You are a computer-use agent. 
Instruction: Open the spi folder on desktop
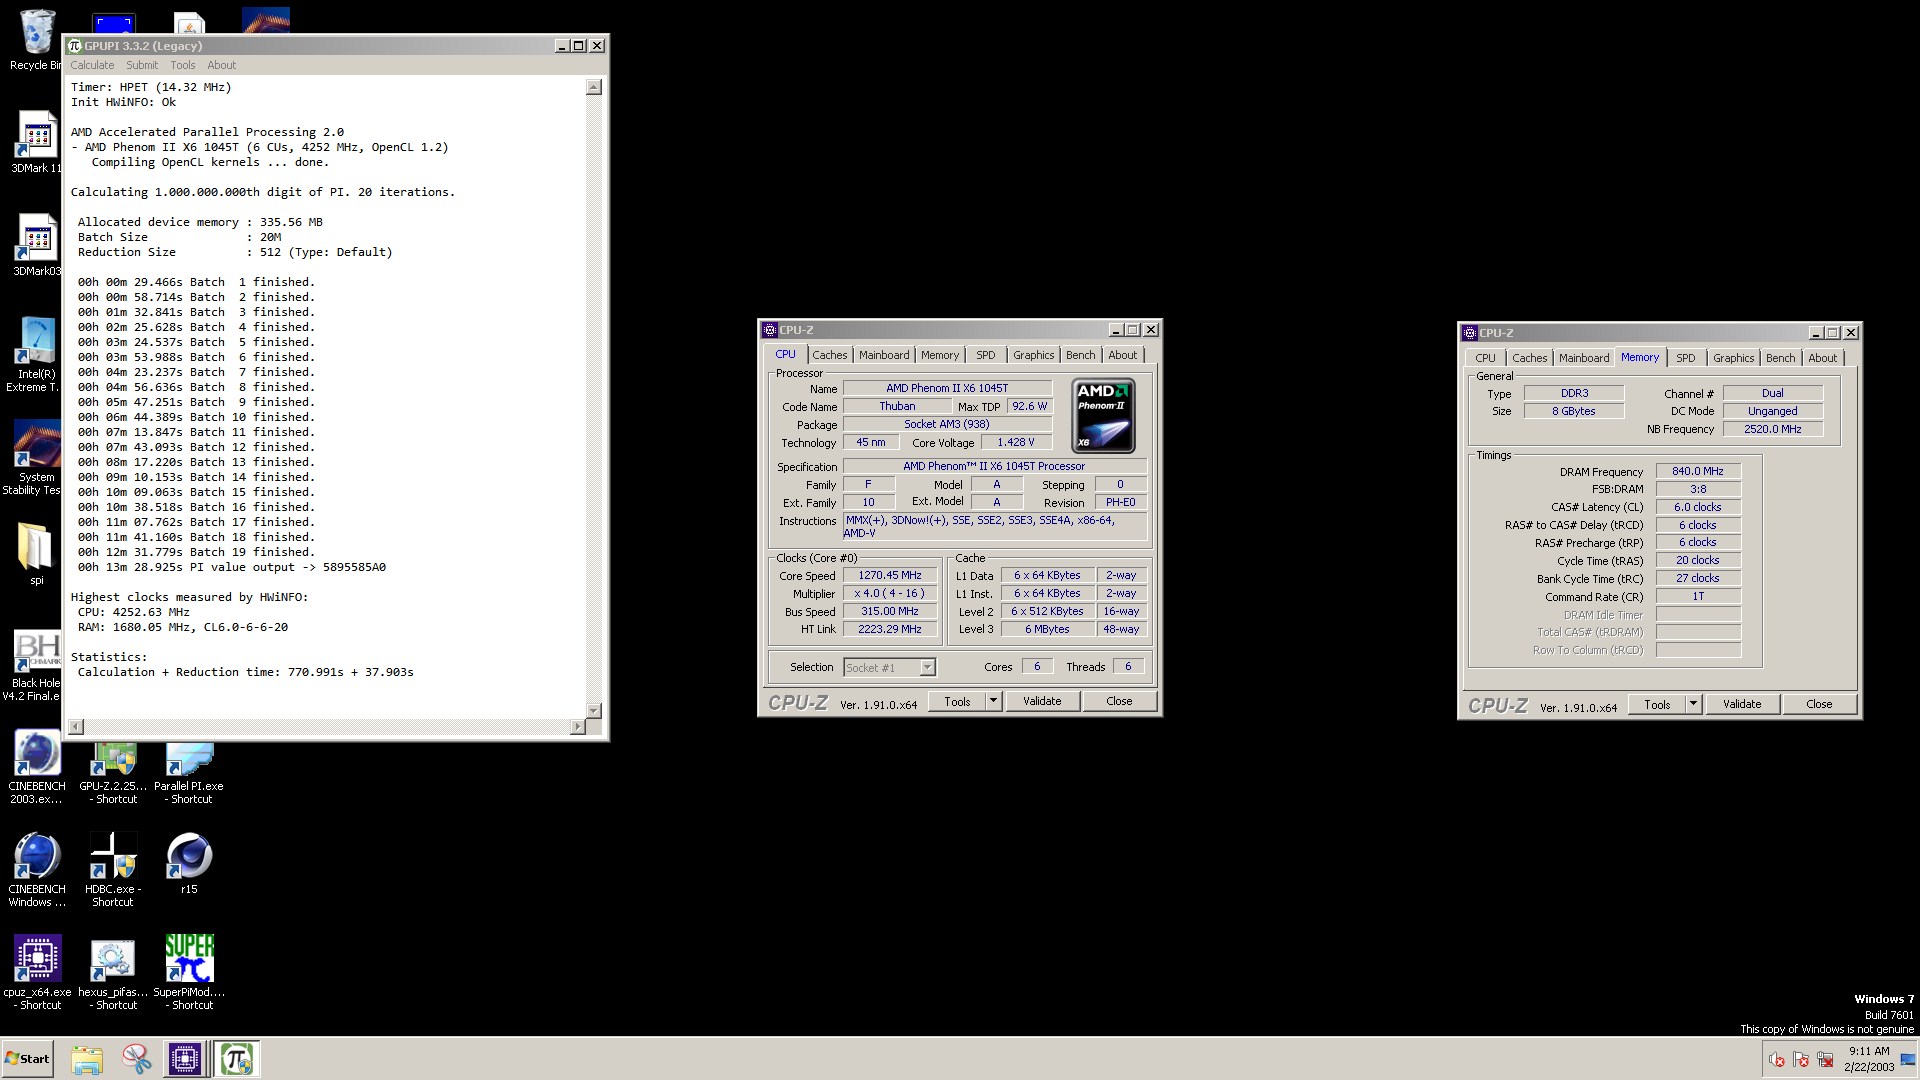[36, 553]
